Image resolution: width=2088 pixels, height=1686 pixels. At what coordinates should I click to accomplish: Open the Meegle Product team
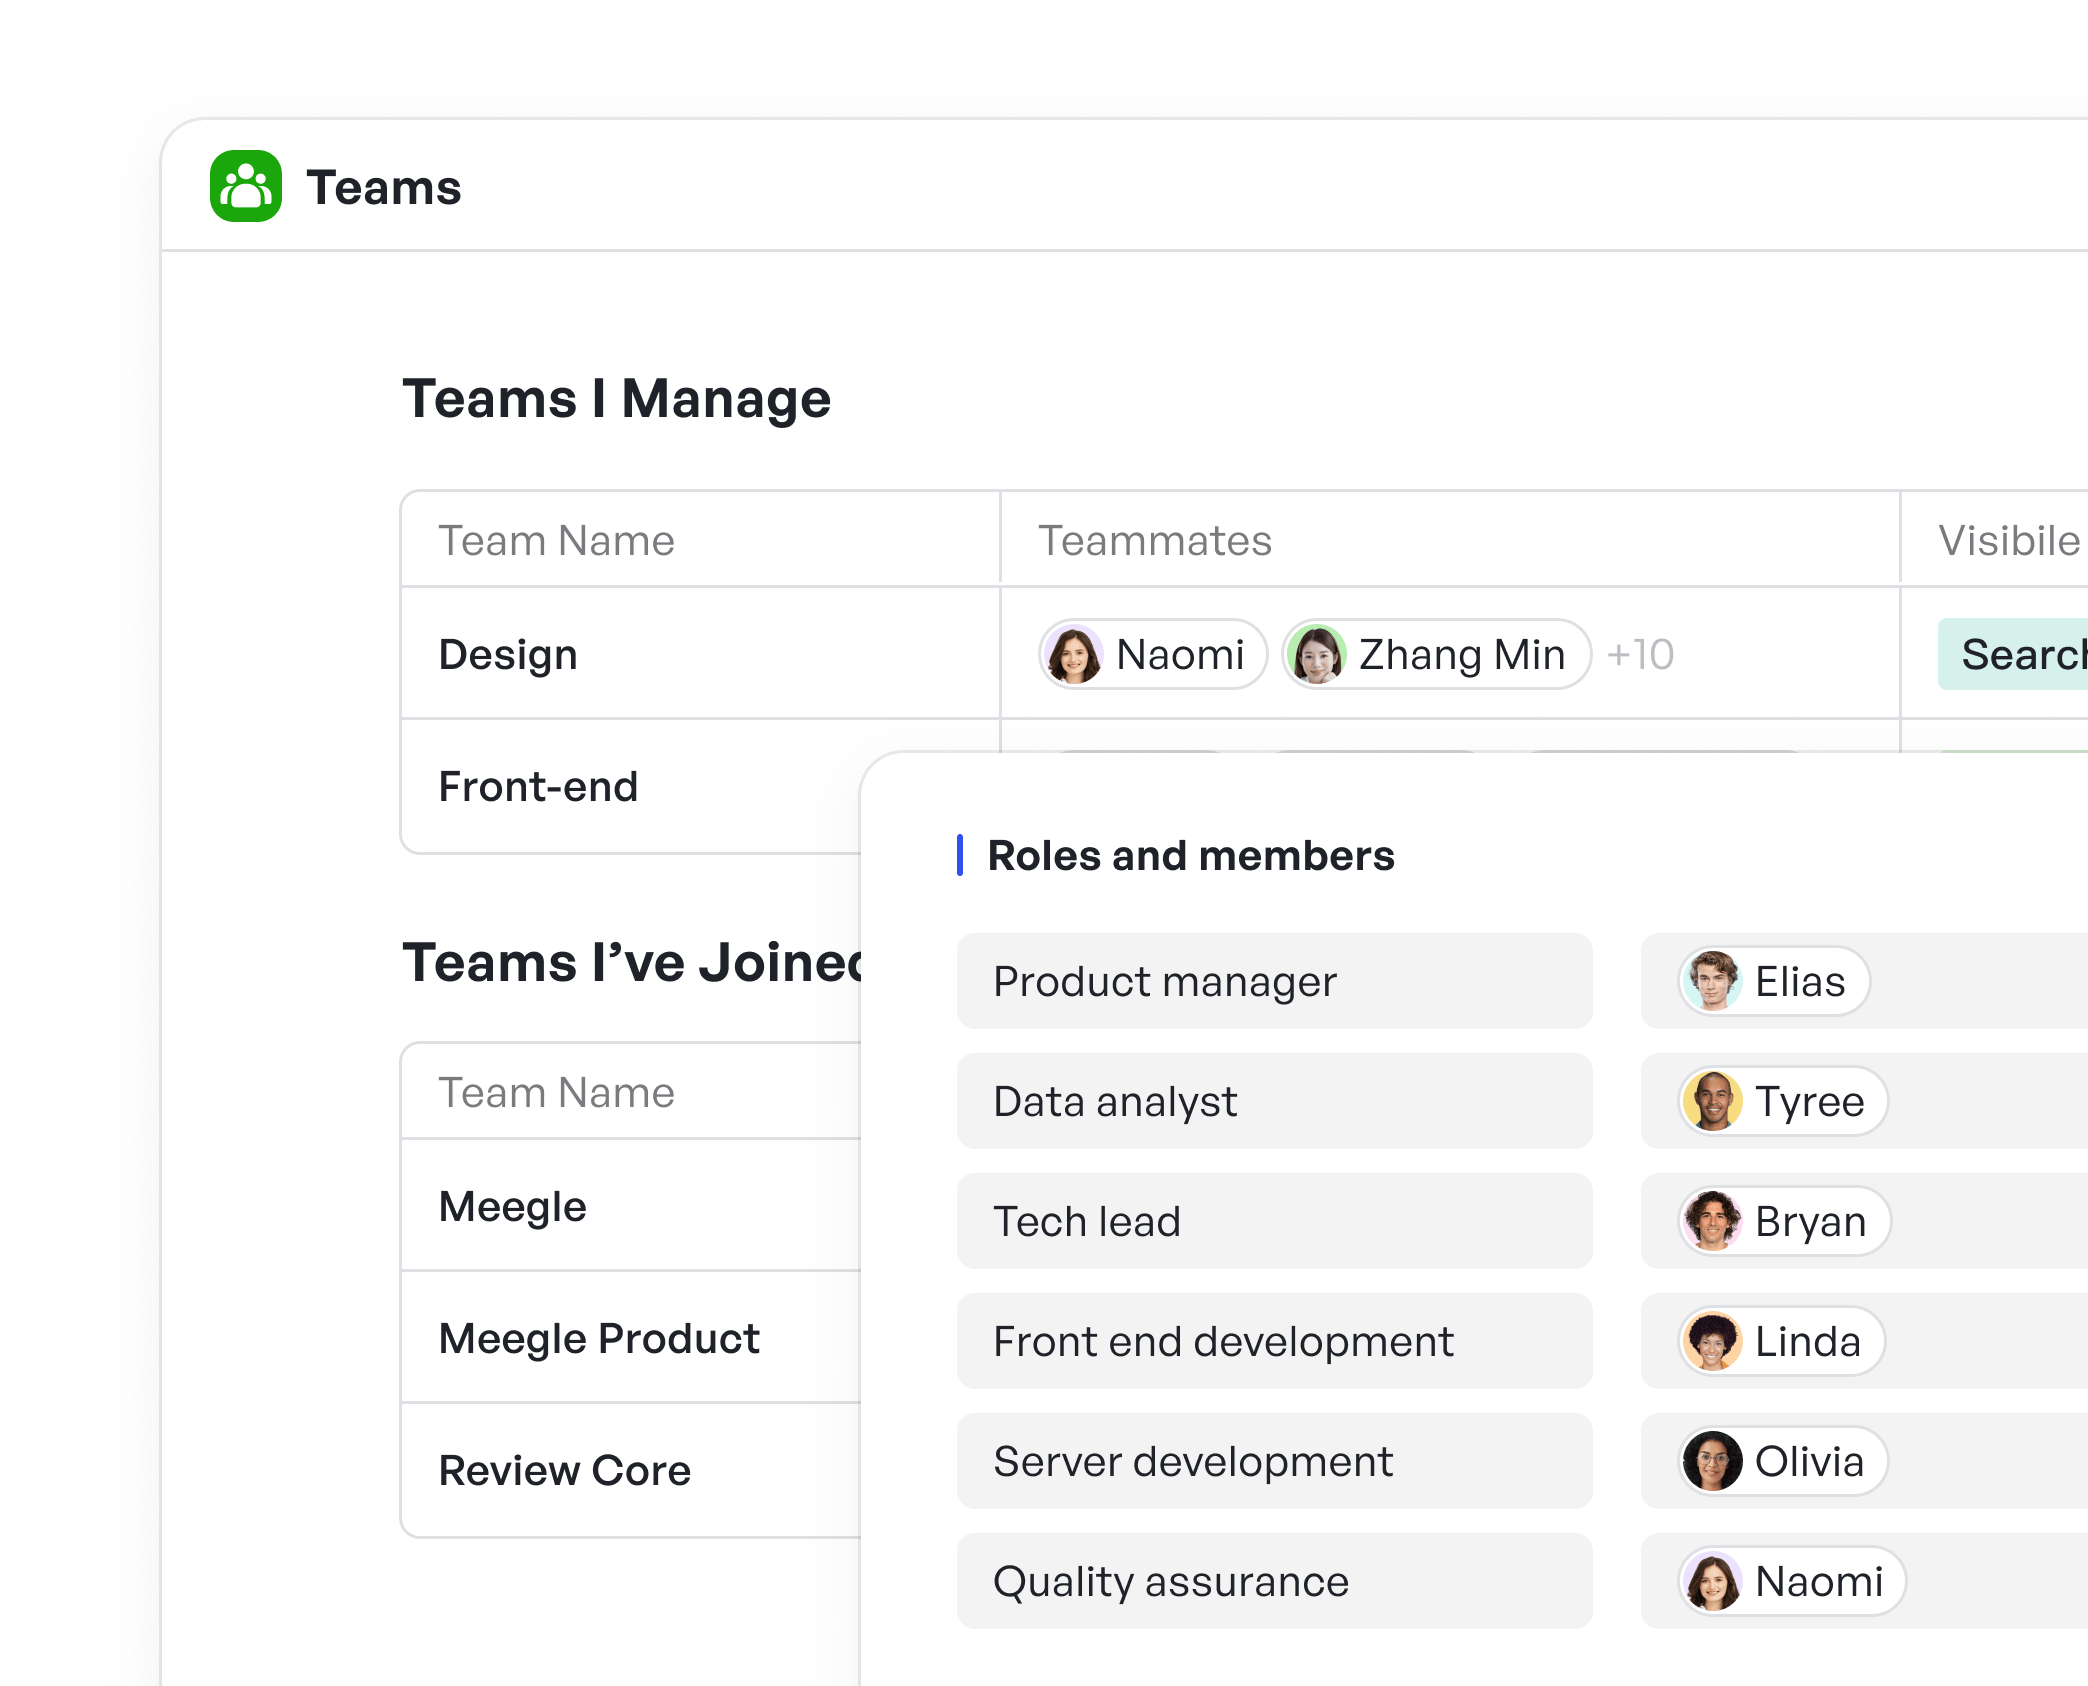coord(599,1339)
